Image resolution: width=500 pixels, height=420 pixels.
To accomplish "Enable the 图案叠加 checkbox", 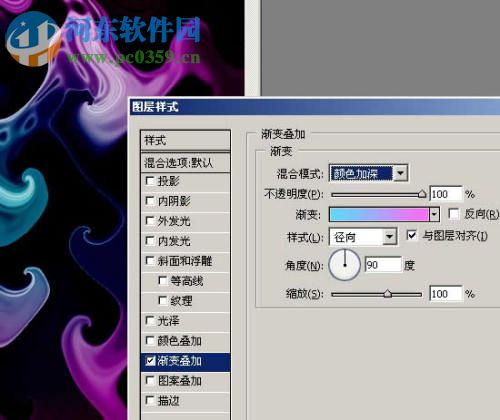I will [x=150, y=380].
